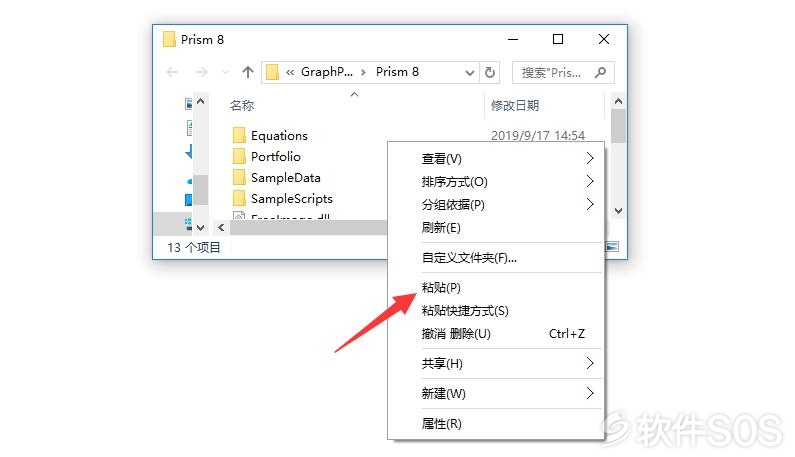Select the Equations folder
Screen dimensions: 795x457
279,135
